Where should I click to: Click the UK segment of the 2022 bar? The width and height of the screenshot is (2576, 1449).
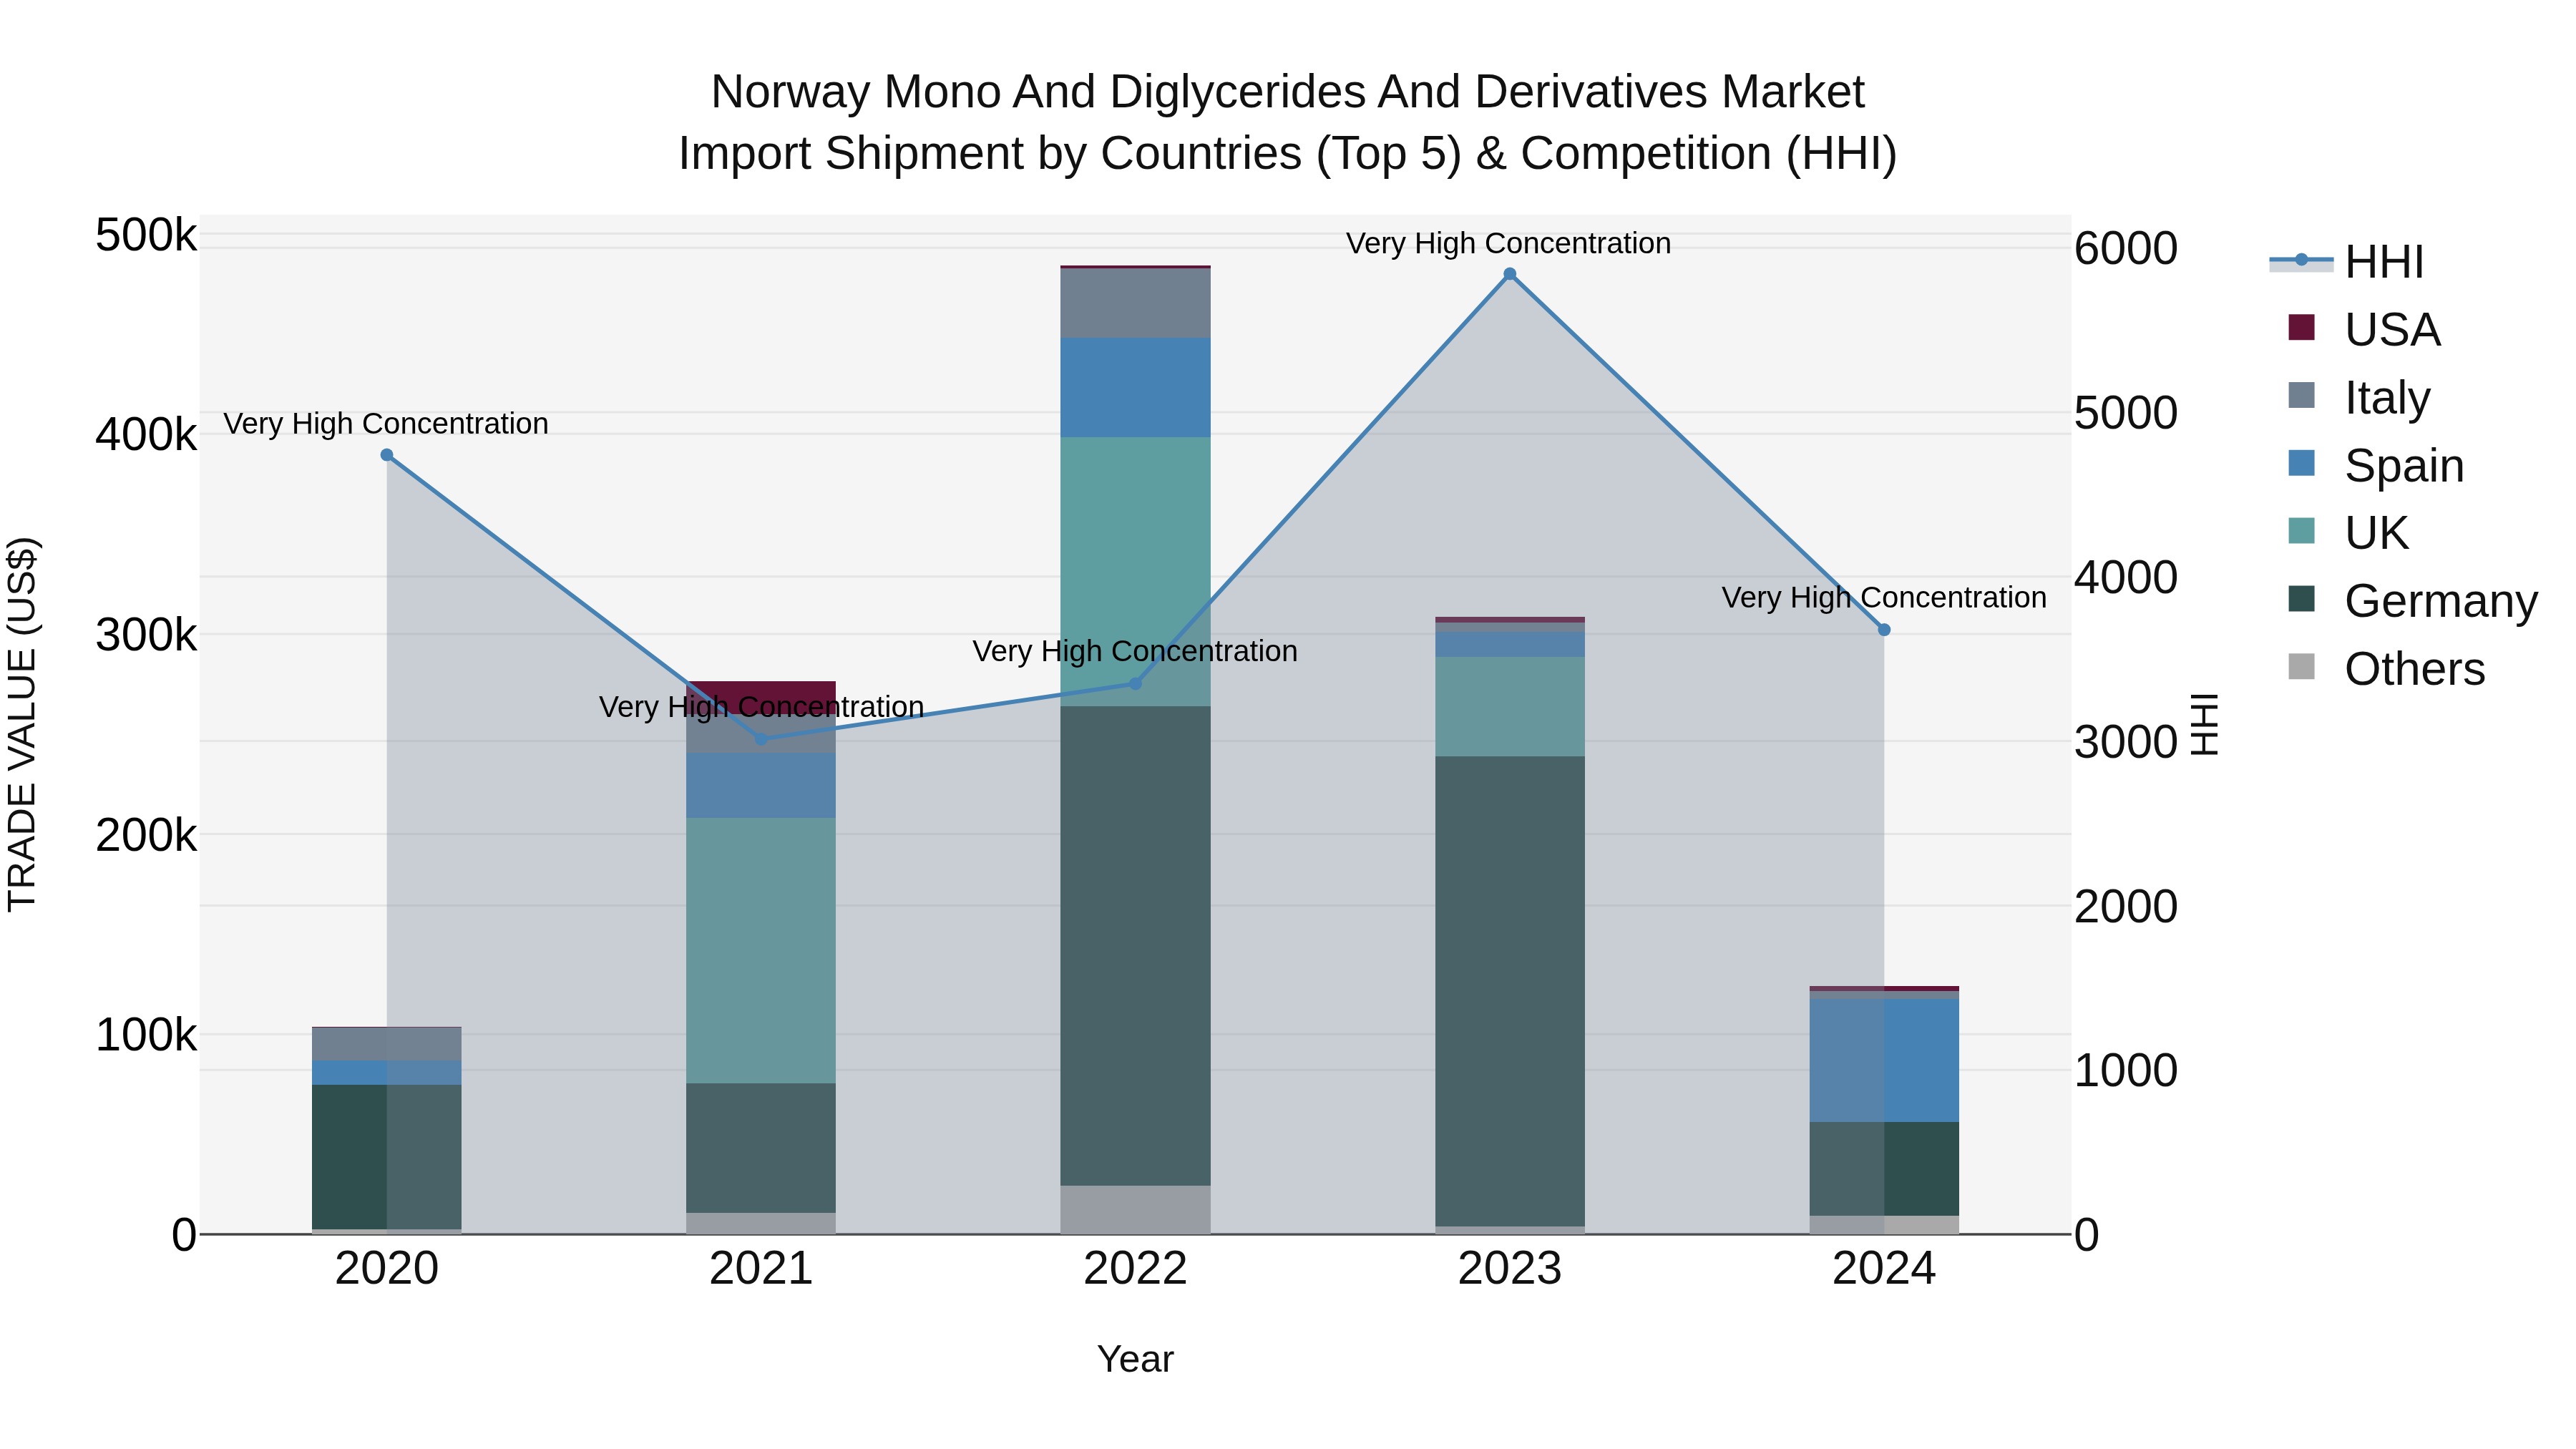coord(1135,572)
